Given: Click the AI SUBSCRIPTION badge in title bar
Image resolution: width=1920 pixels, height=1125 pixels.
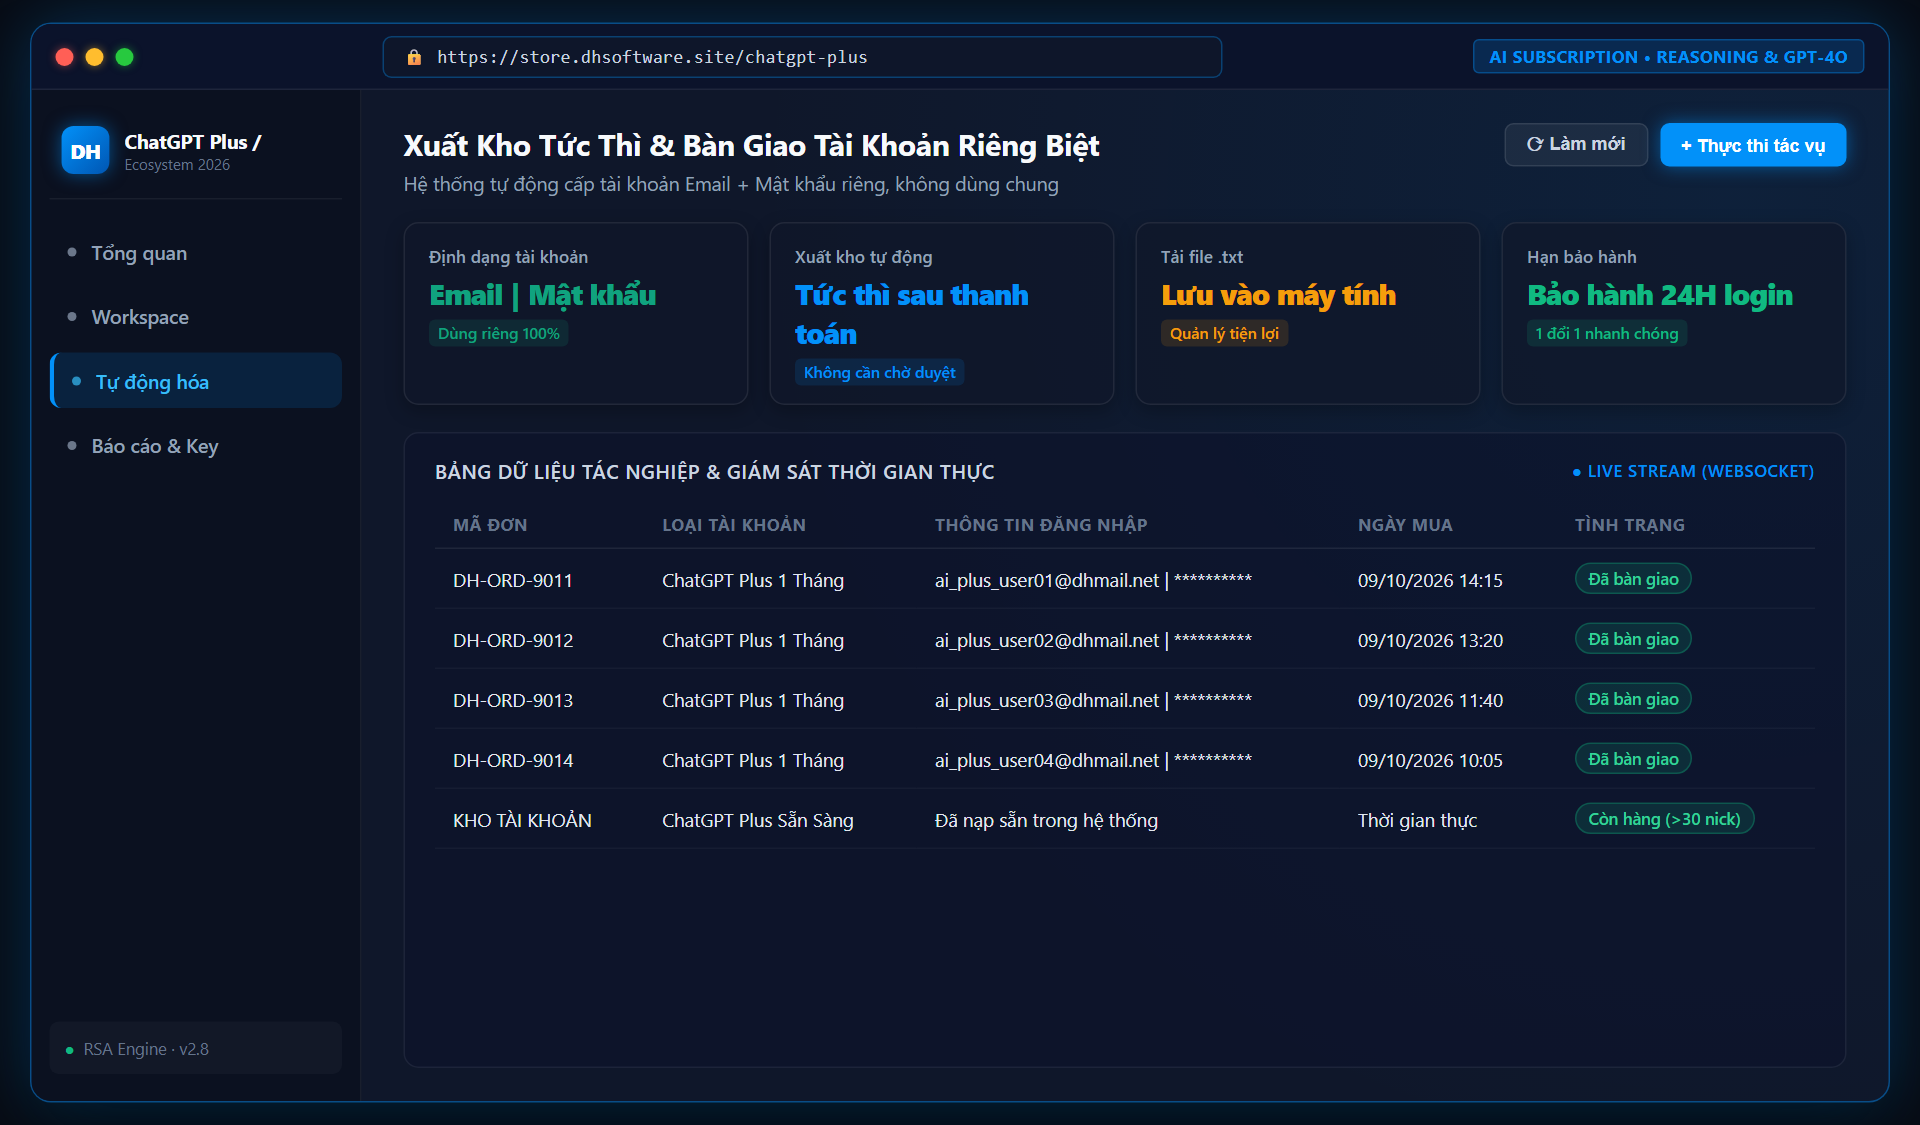Looking at the screenshot, I should 1668,57.
